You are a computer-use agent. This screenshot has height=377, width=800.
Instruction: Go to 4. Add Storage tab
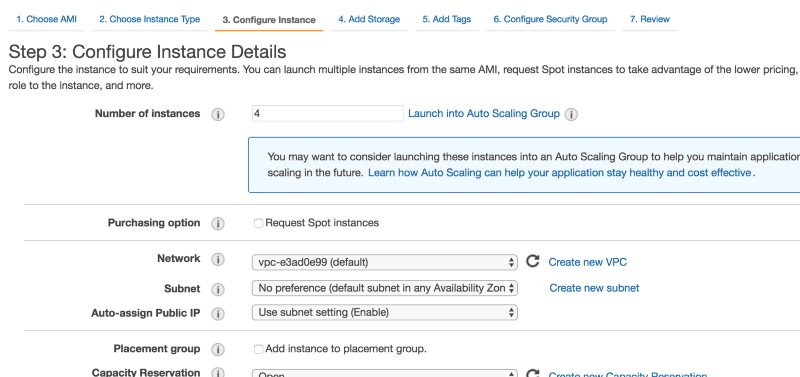(369, 19)
